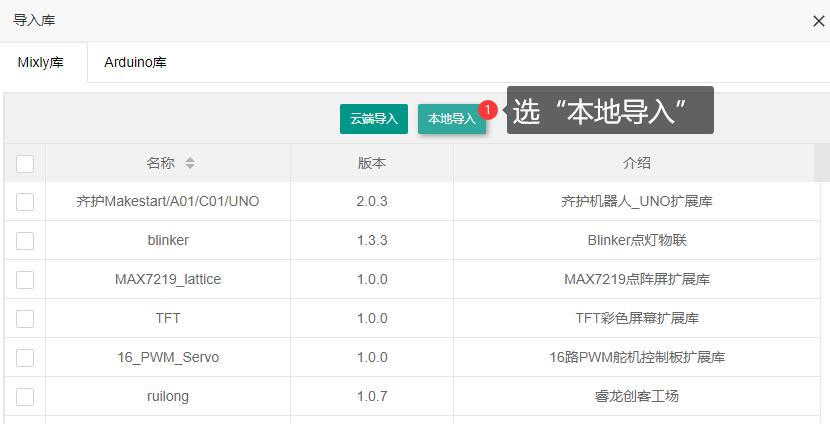This screenshot has height=424, width=830.
Task: Click the 睿龙创客工场 description
Action: coord(636,396)
